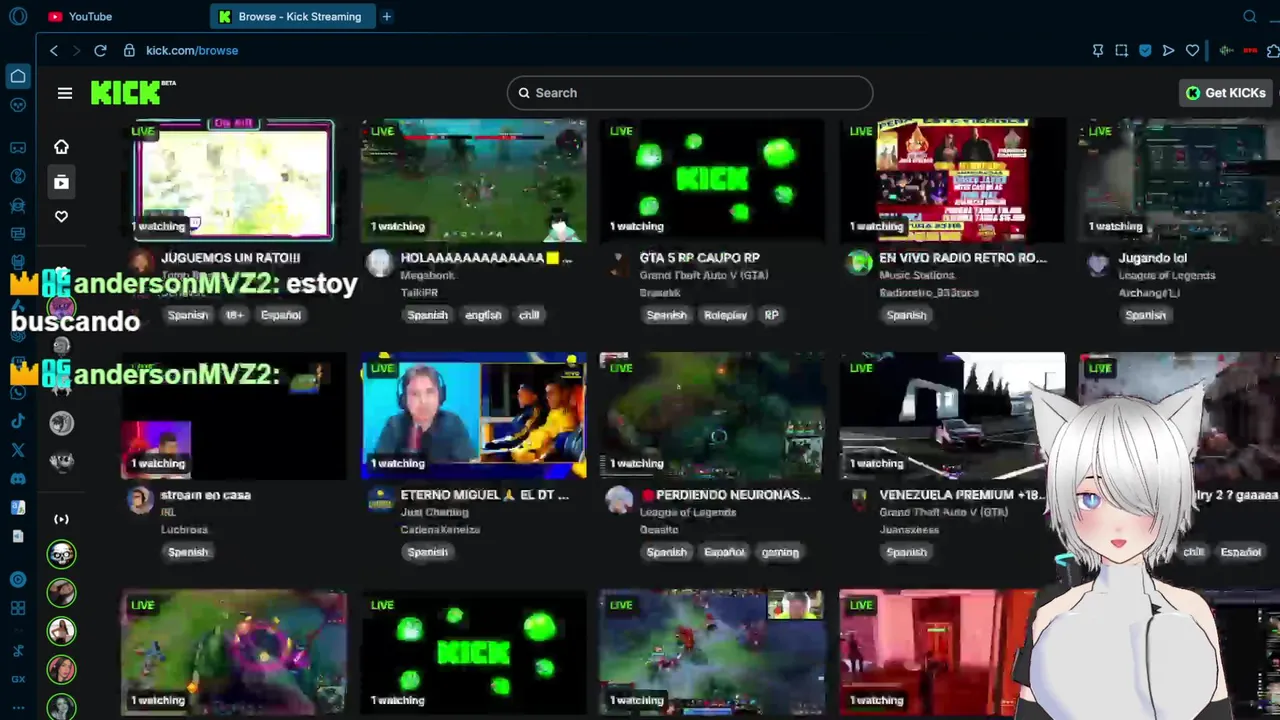Open WhatsApp in the Opera sidebar
The width and height of the screenshot is (1280, 720).
(x=18, y=392)
